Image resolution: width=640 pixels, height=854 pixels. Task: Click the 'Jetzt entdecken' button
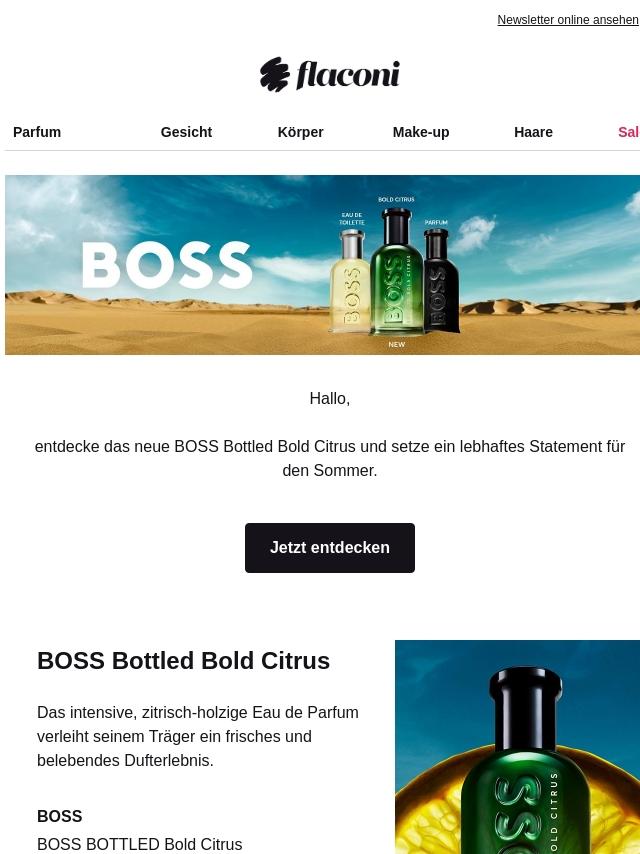pyautogui.click(x=330, y=548)
